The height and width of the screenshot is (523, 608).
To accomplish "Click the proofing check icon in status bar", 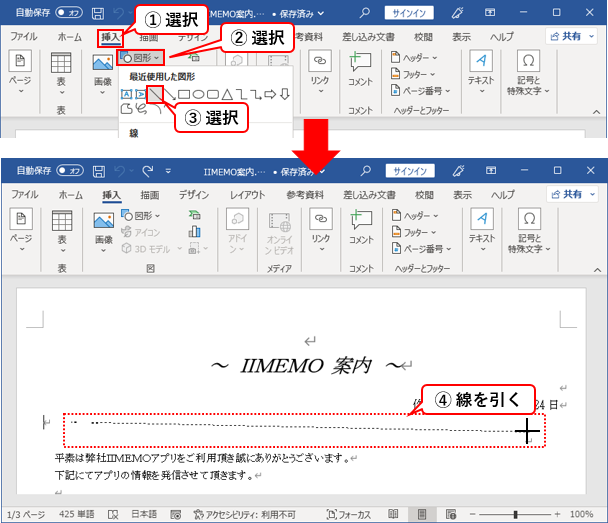I will tap(113, 514).
